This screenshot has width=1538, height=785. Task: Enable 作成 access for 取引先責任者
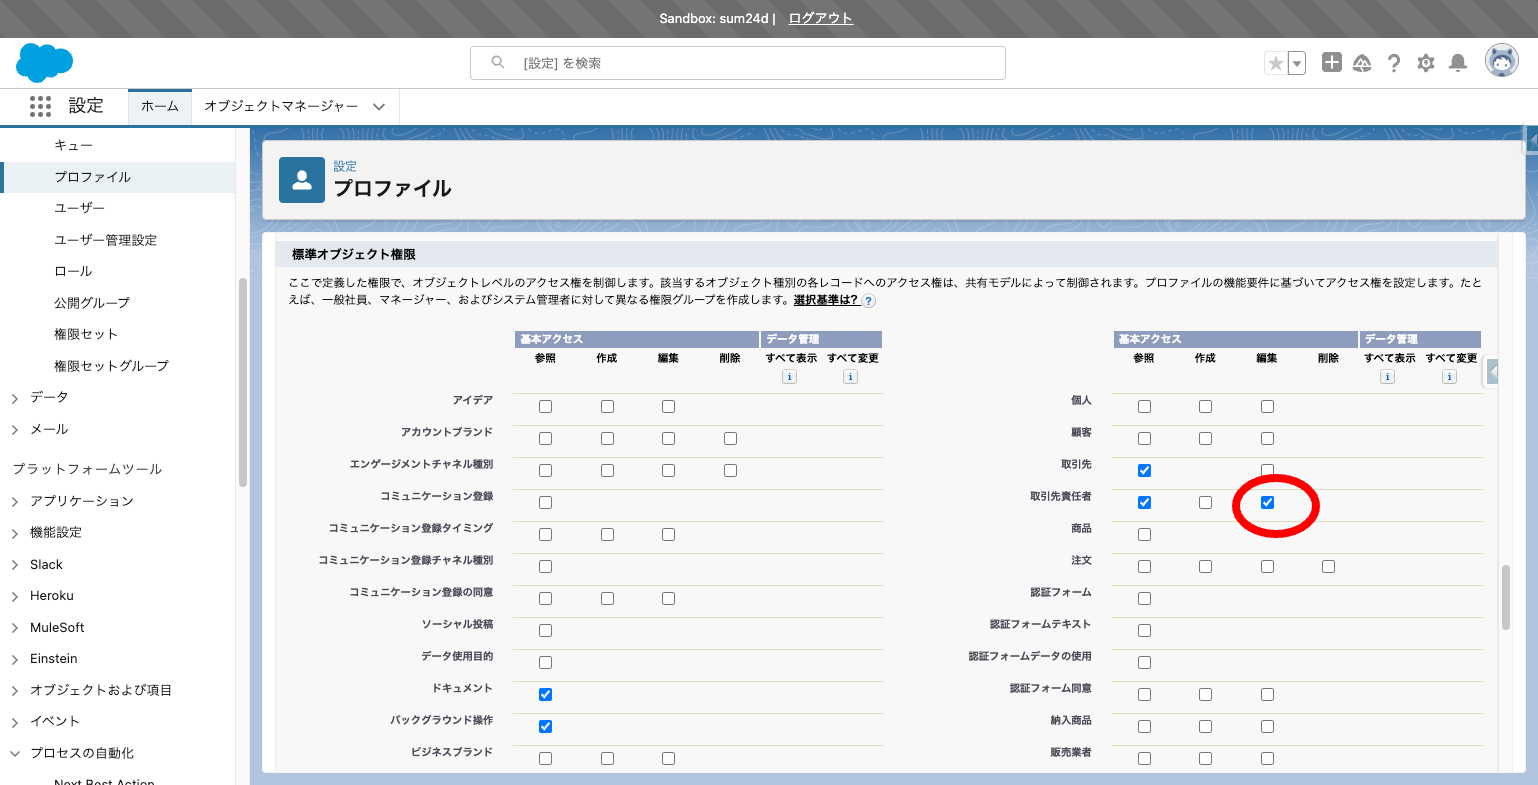point(1205,503)
